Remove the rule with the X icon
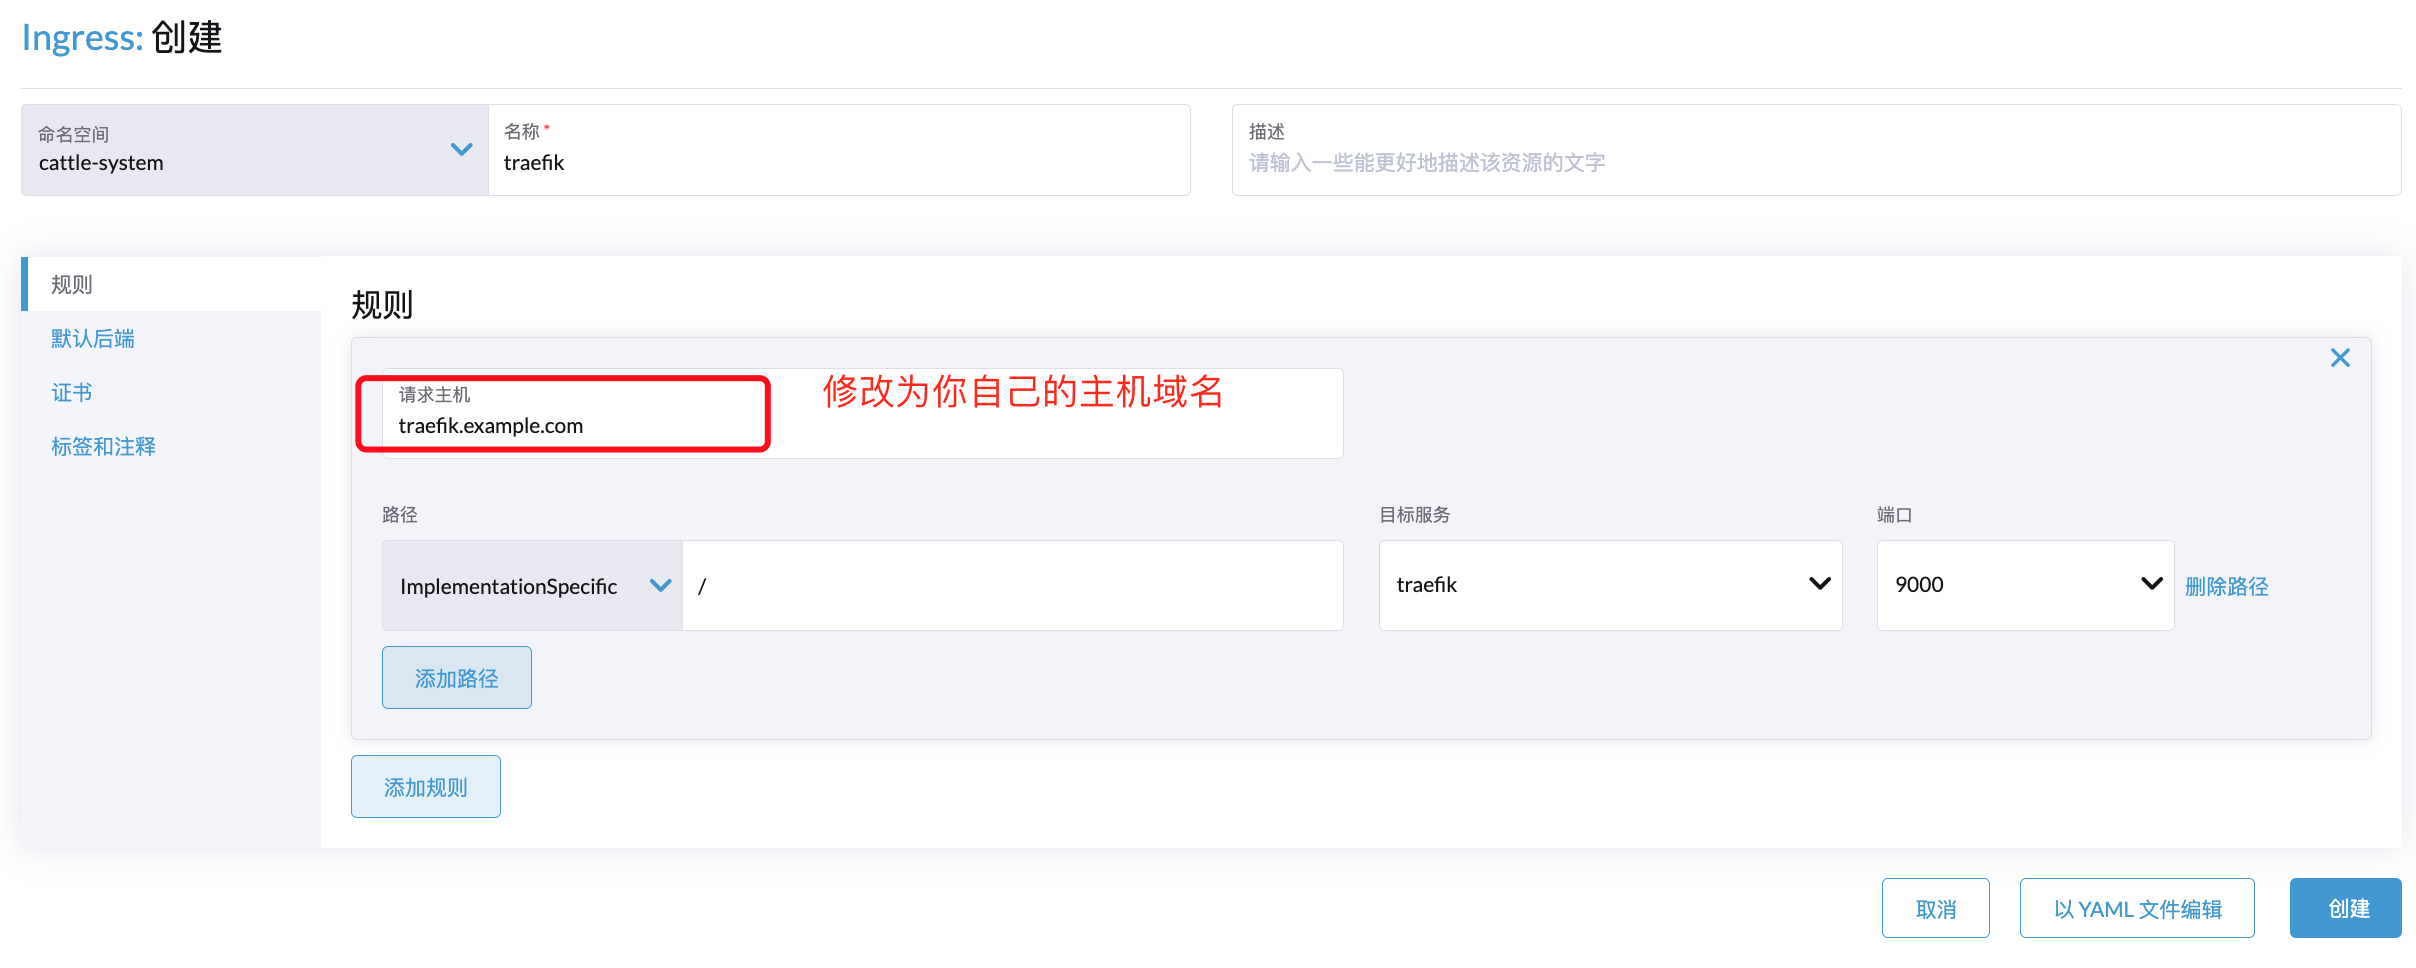Image resolution: width=2416 pixels, height=968 pixels. tap(2339, 358)
